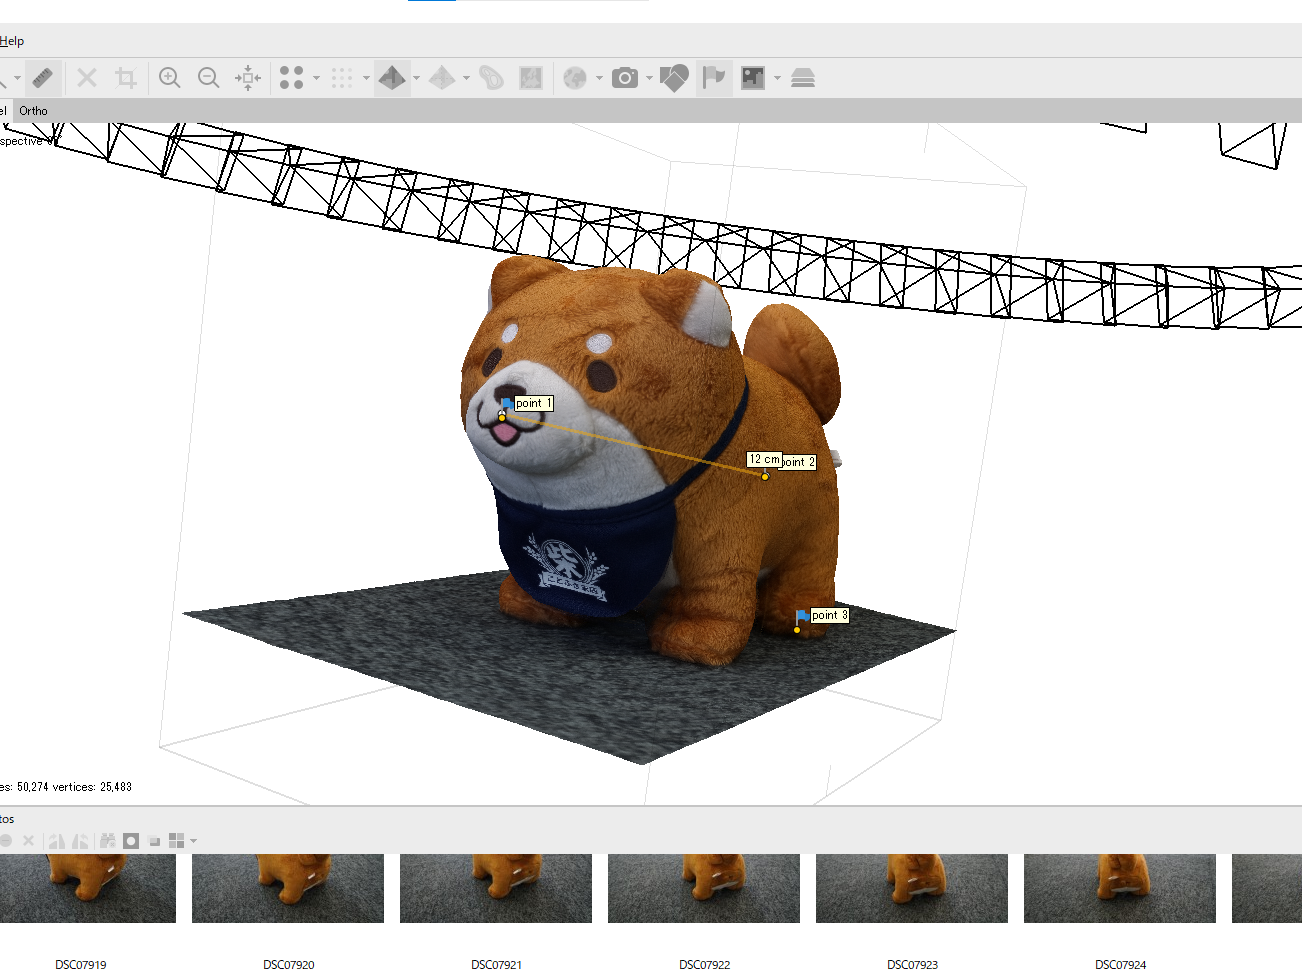Select the point 3 marker flag near hind paw
Screen dimensions: 1302x976
[x=802, y=616]
